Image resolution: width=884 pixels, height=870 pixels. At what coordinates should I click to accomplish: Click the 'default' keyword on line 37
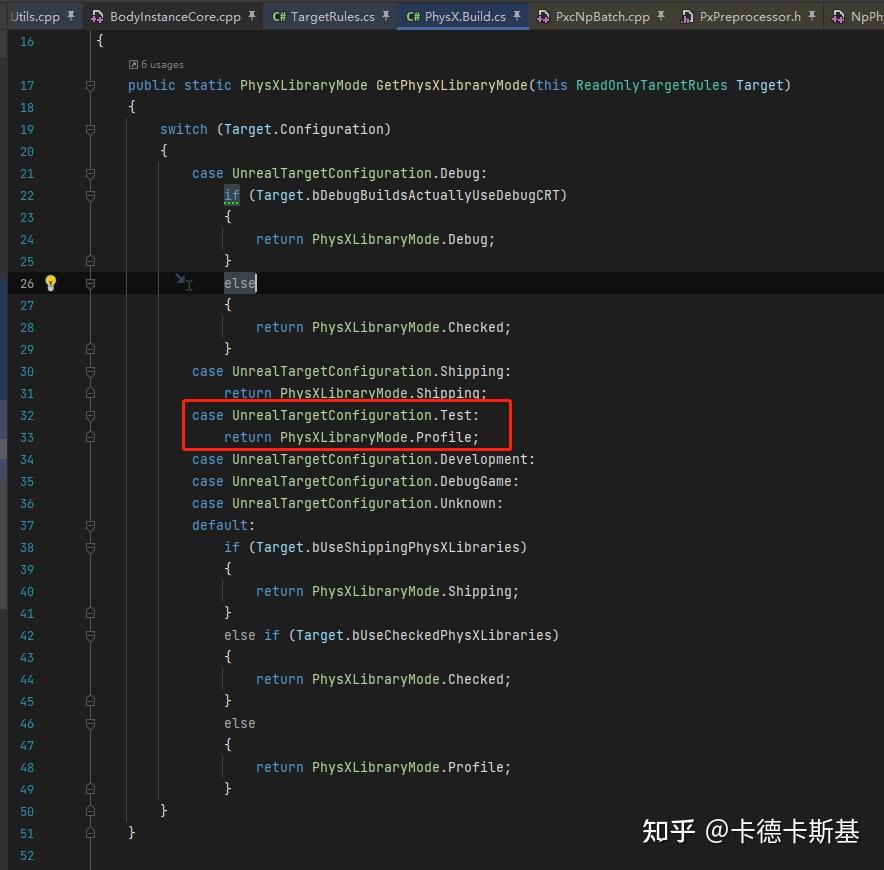[220, 525]
